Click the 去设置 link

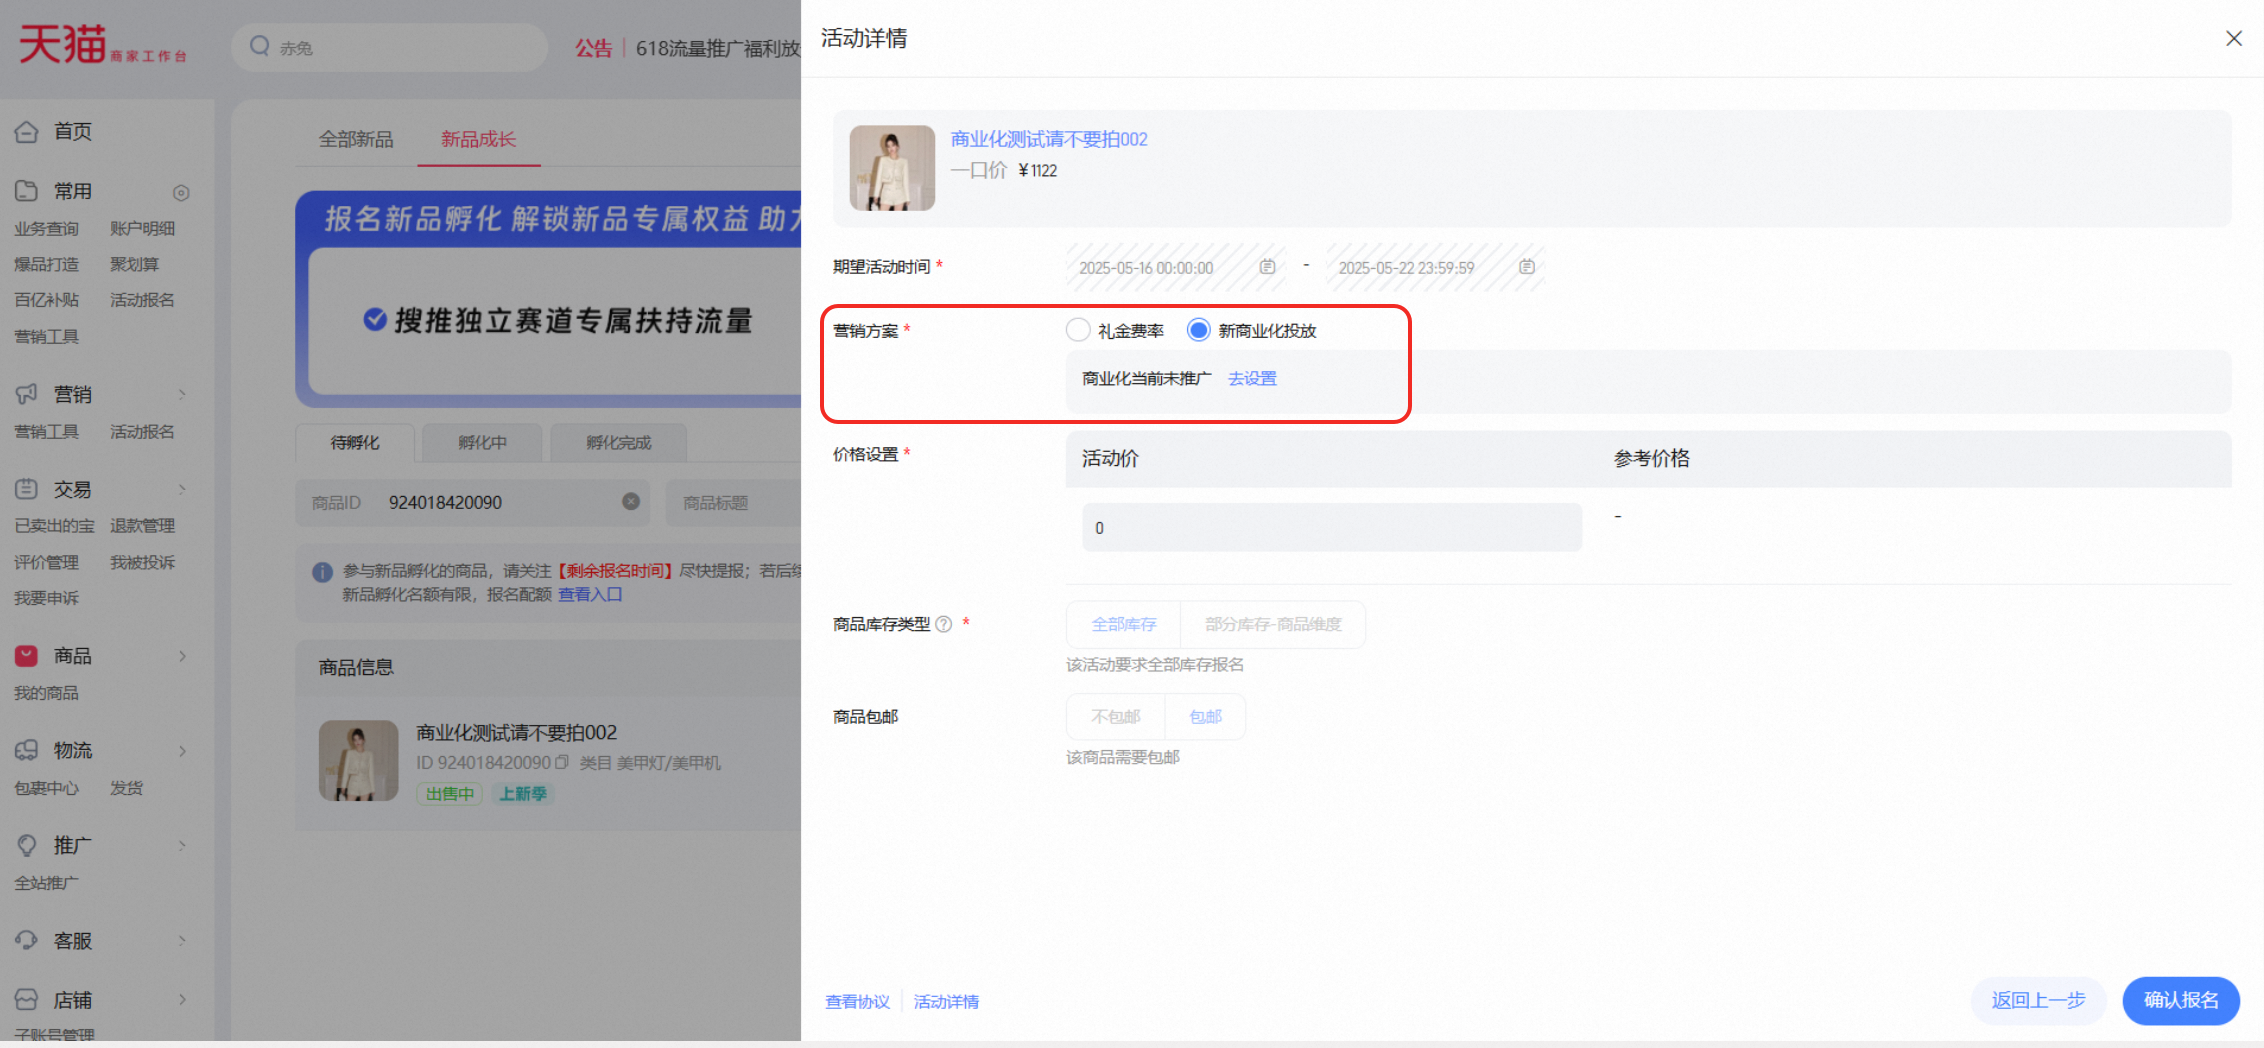point(1252,378)
